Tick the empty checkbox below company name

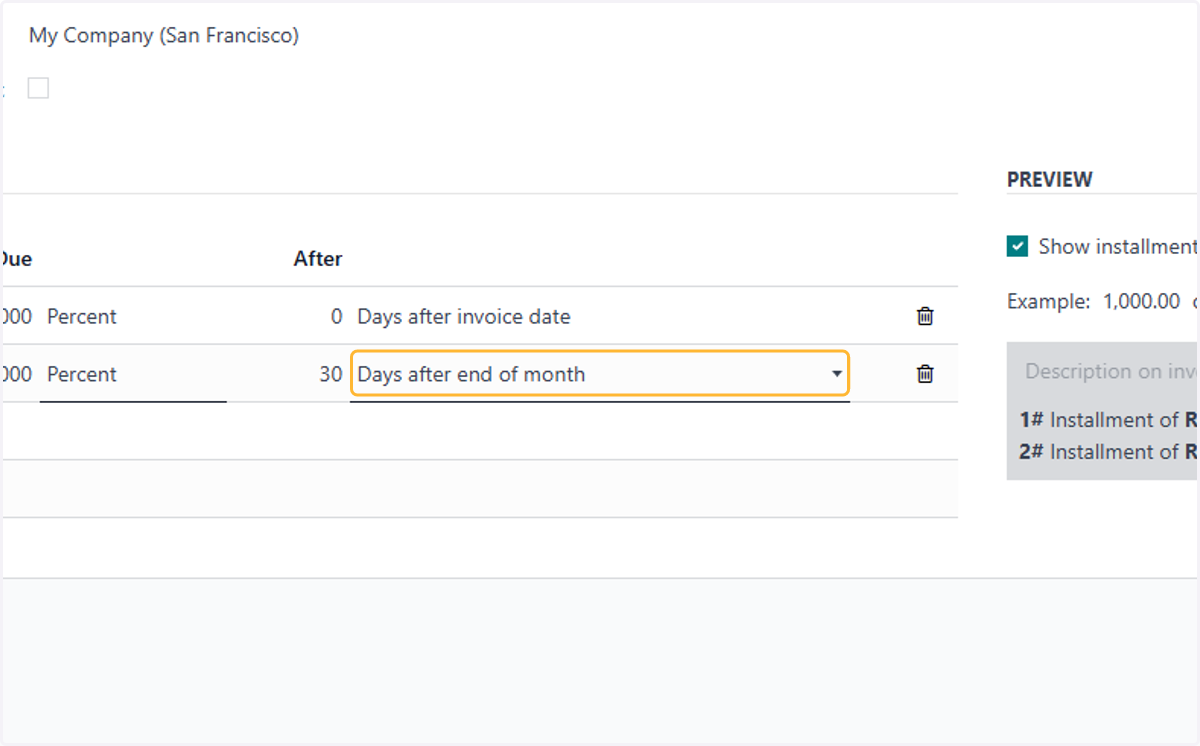[x=38, y=89]
